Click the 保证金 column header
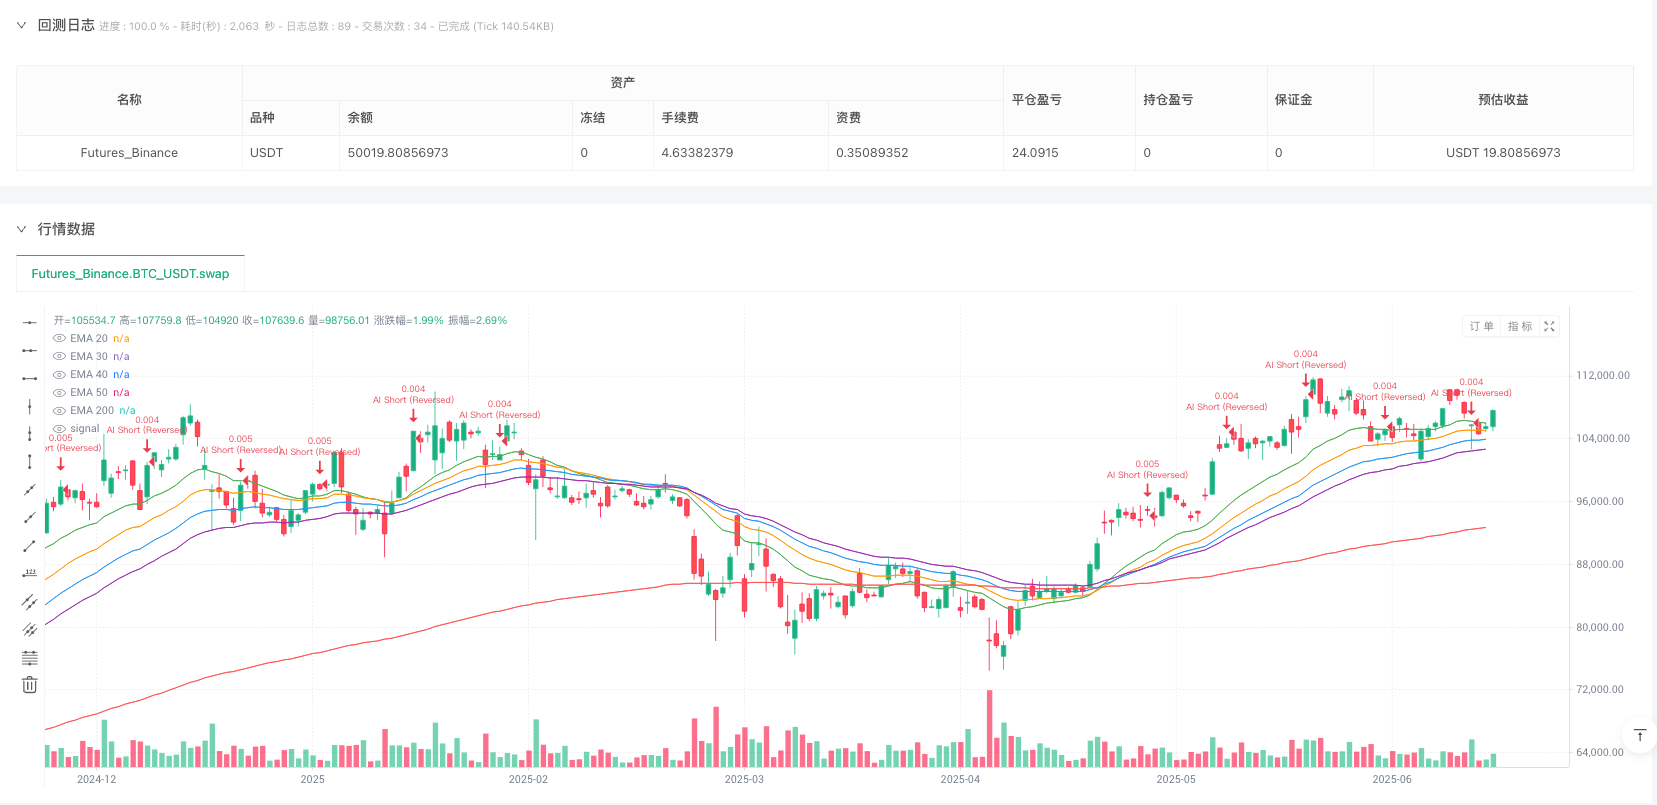This screenshot has width=1657, height=805. pyautogui.click(x=1293, y=100)
